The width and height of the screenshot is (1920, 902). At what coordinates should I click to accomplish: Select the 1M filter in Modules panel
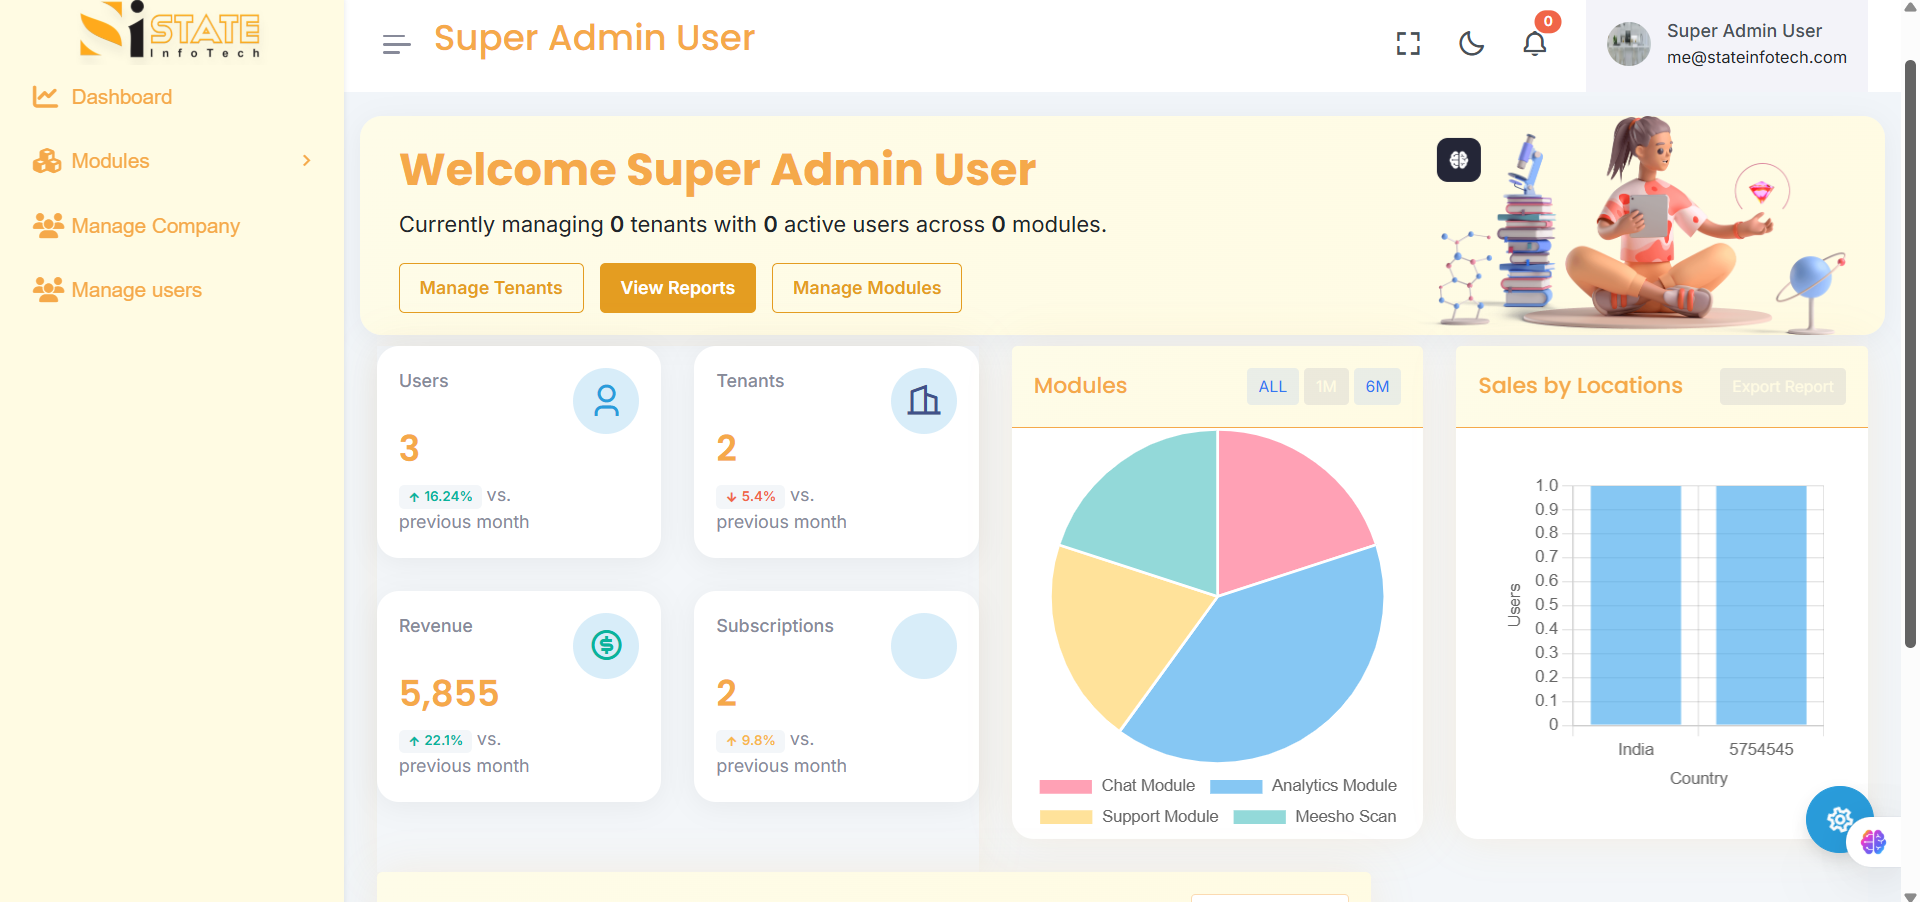(x=1326, y=386)
